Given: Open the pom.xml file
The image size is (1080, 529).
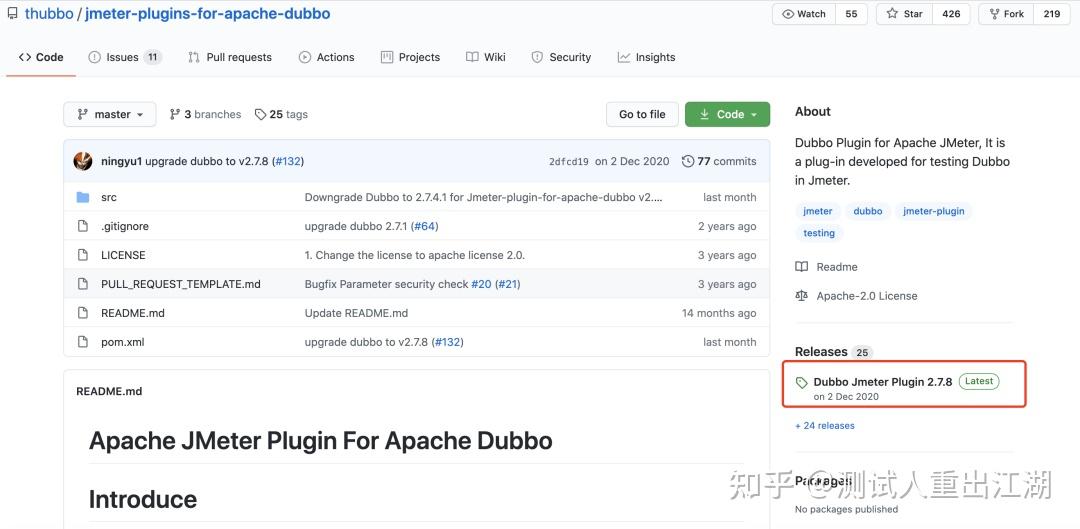Looking at the screenshot, I should (123, 342).
